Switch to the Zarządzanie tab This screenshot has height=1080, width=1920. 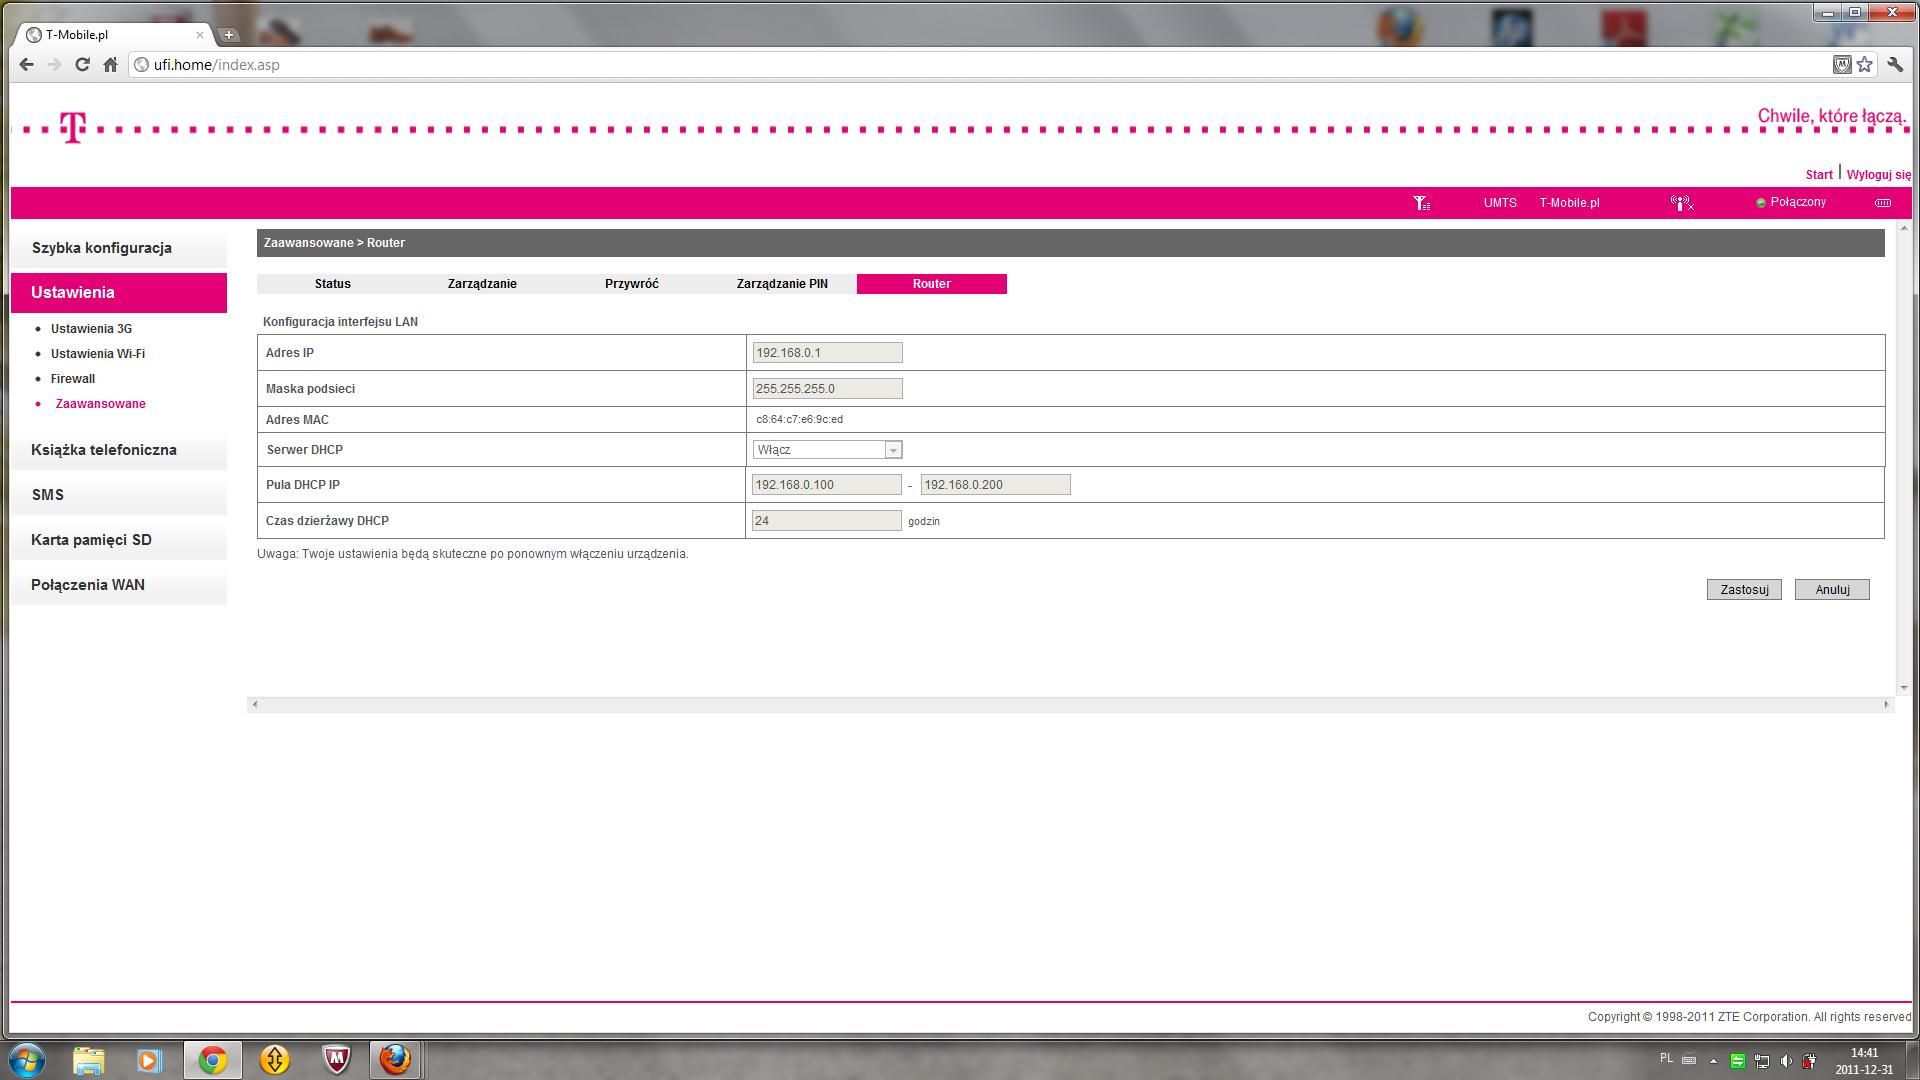(482, 284)
